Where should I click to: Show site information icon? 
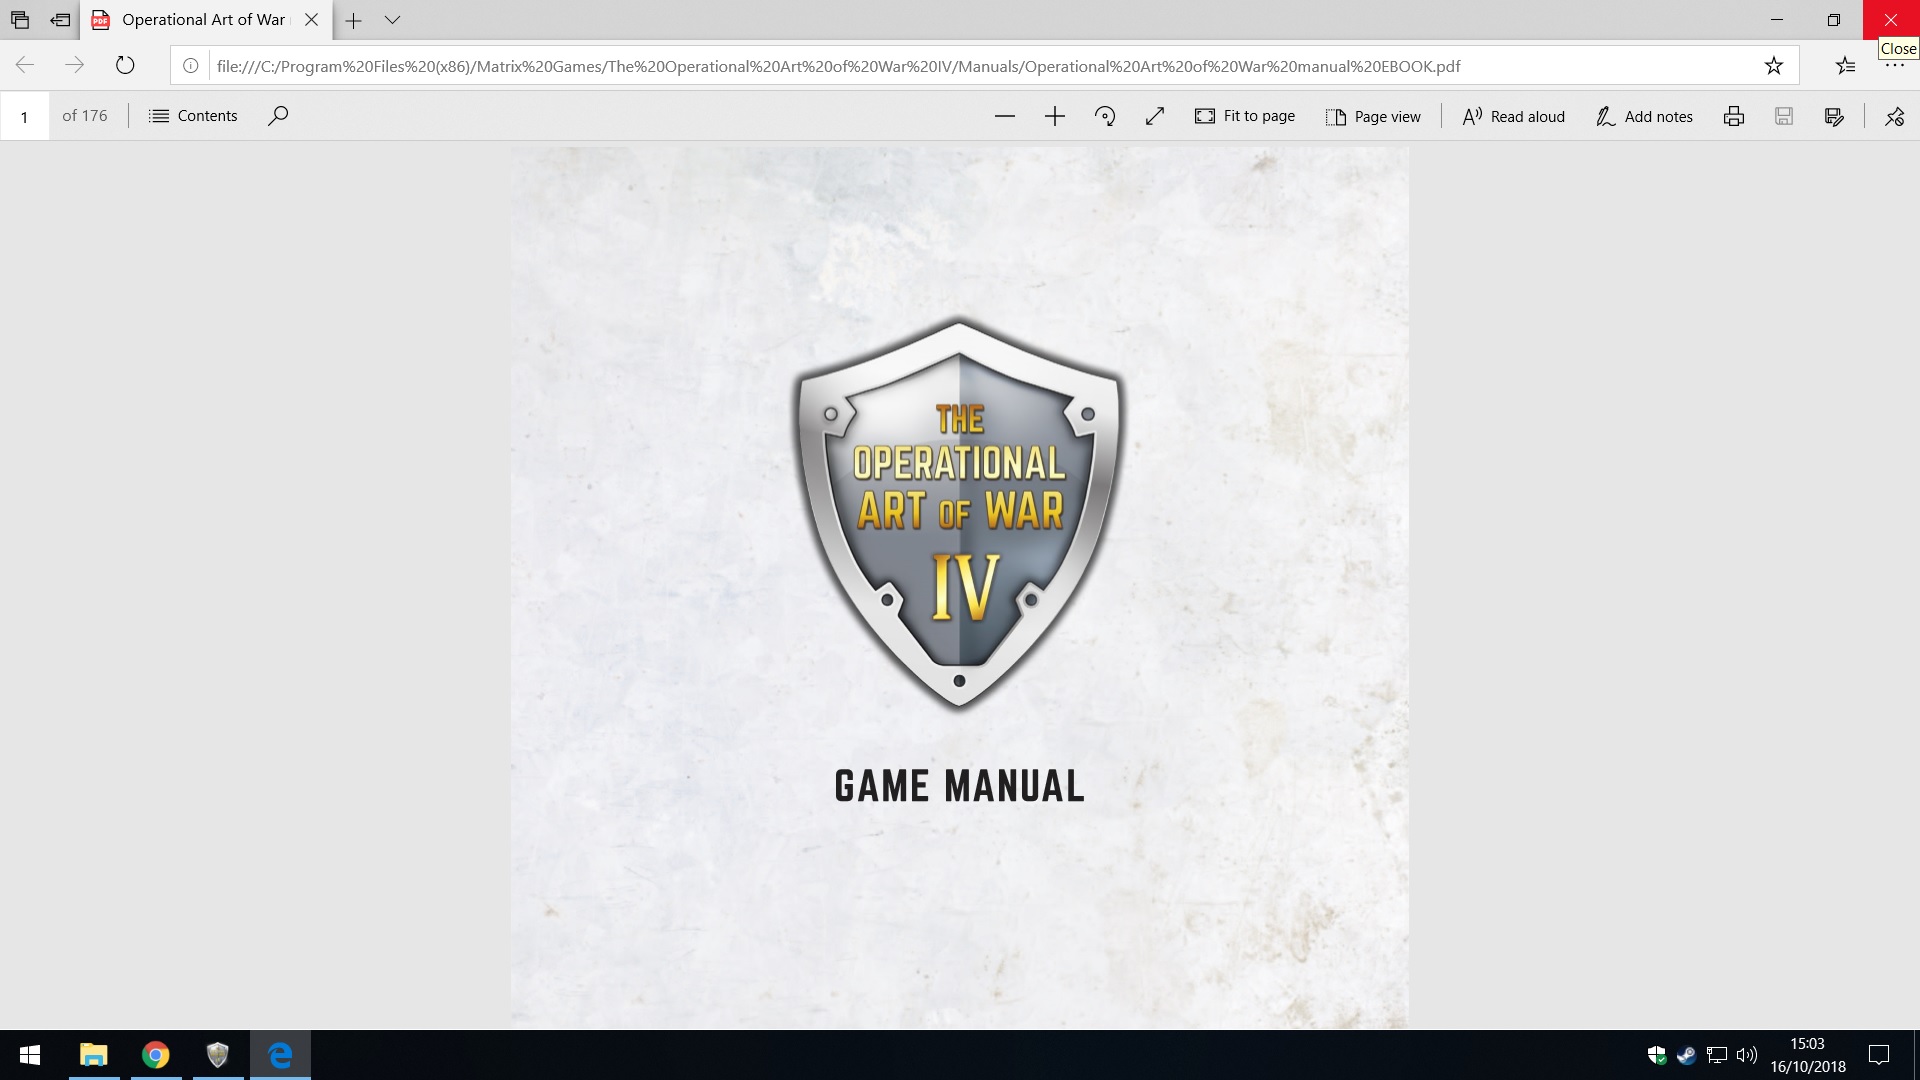click(x=190, y=66)
